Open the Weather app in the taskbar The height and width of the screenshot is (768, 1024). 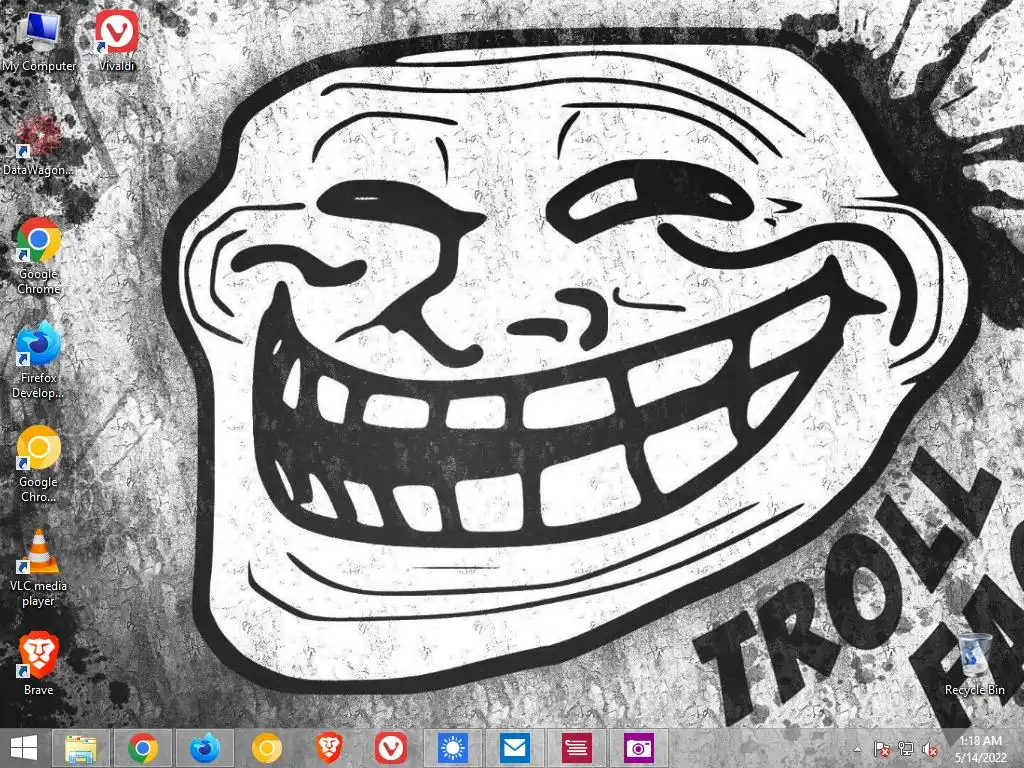pos(453,748)
